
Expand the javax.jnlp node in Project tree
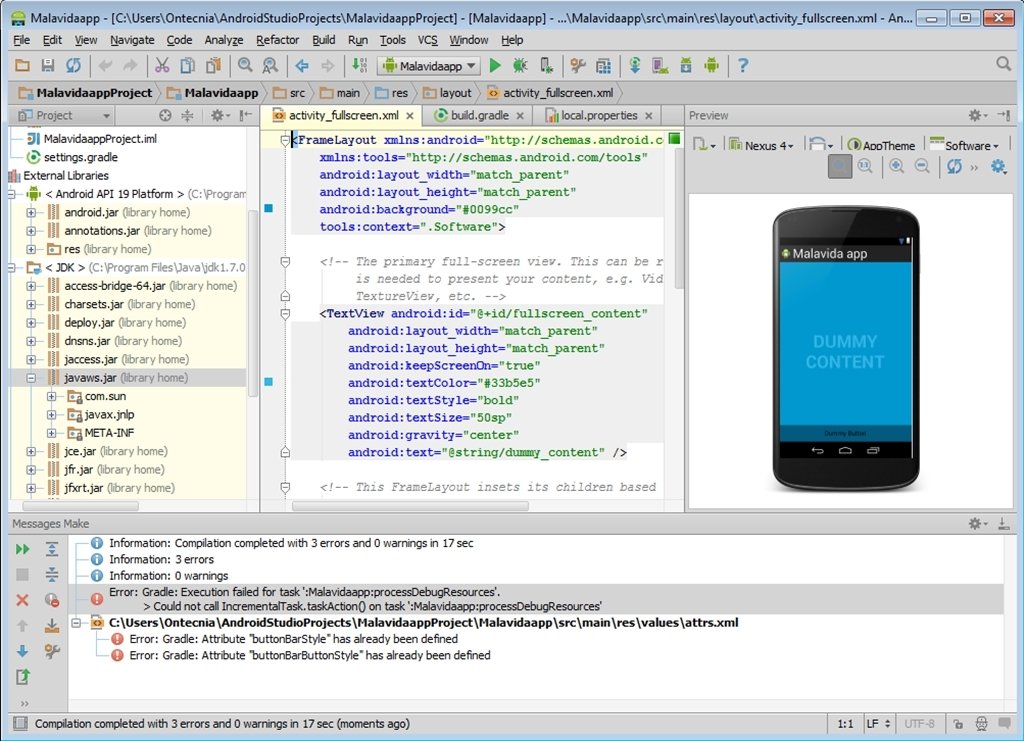(x=53, y=414)
